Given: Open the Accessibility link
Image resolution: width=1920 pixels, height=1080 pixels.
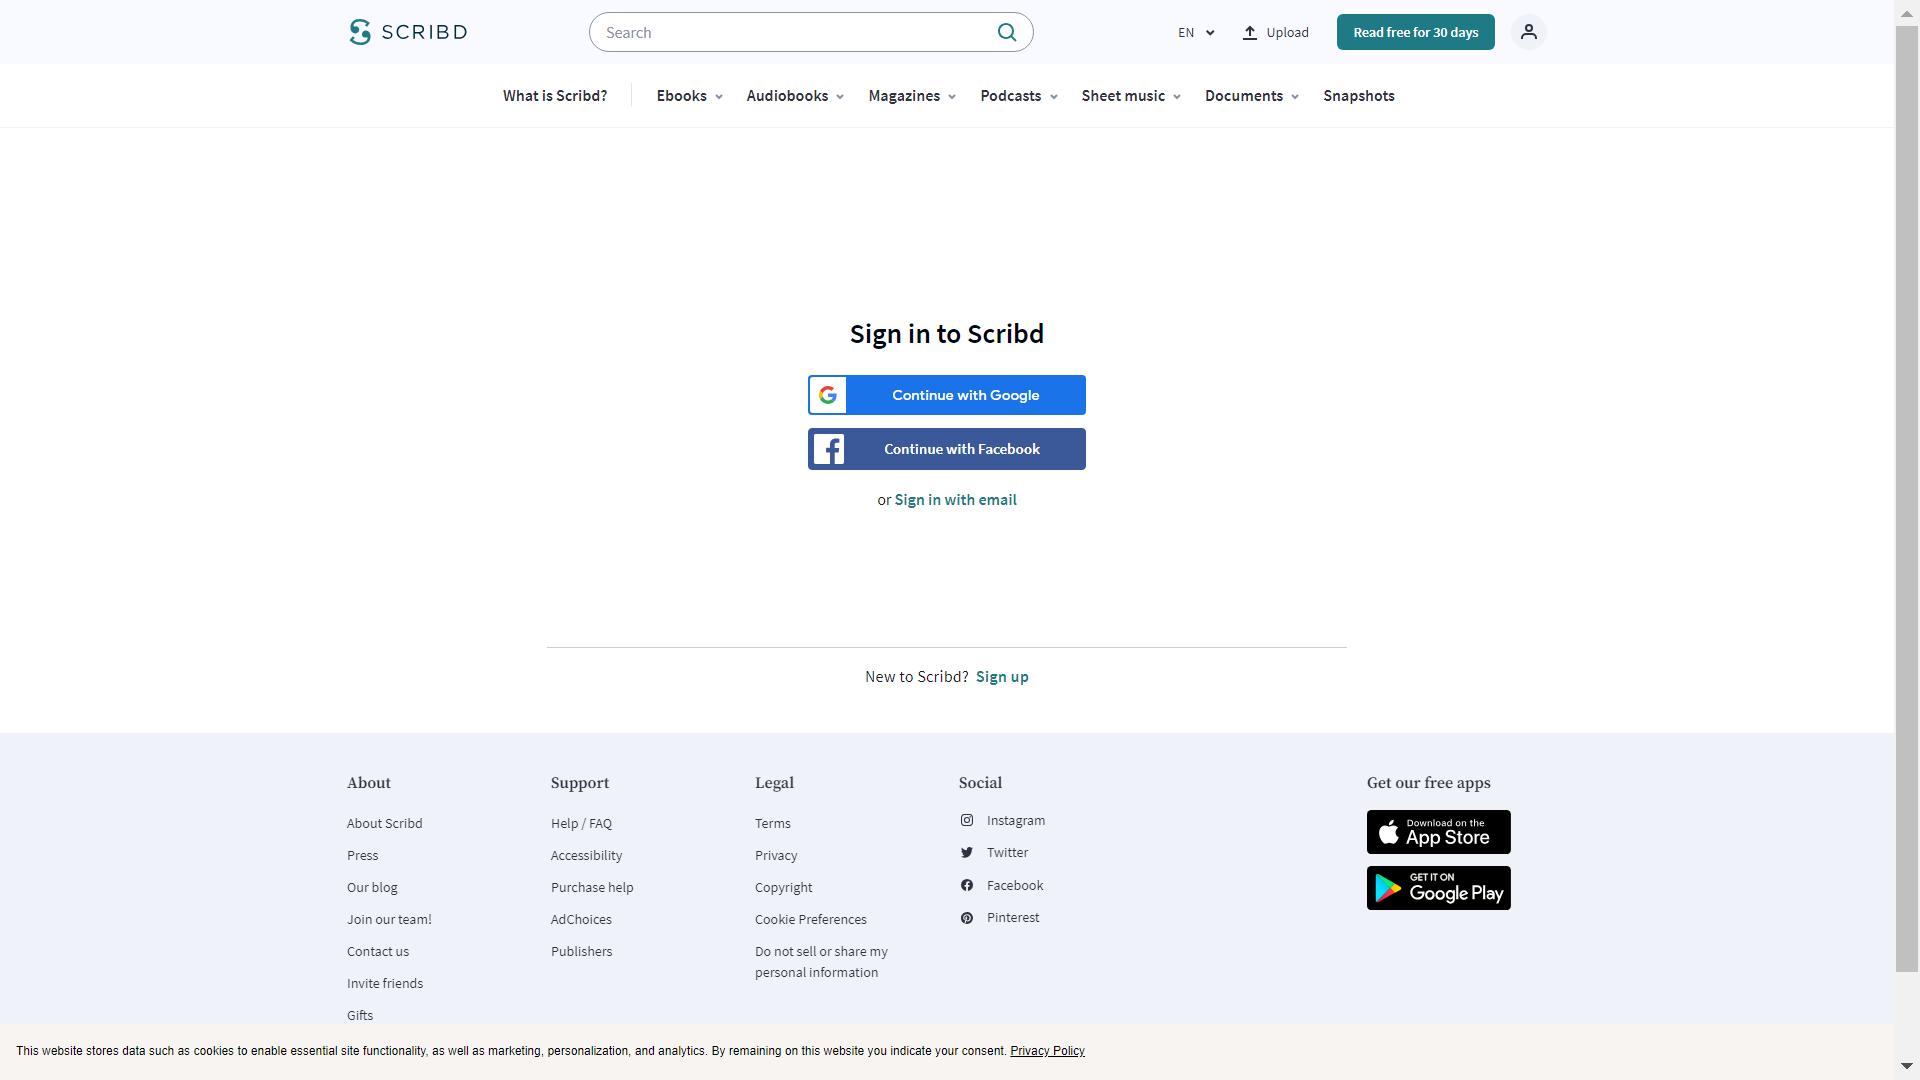Looking at the screenshot, I should 586,856.
